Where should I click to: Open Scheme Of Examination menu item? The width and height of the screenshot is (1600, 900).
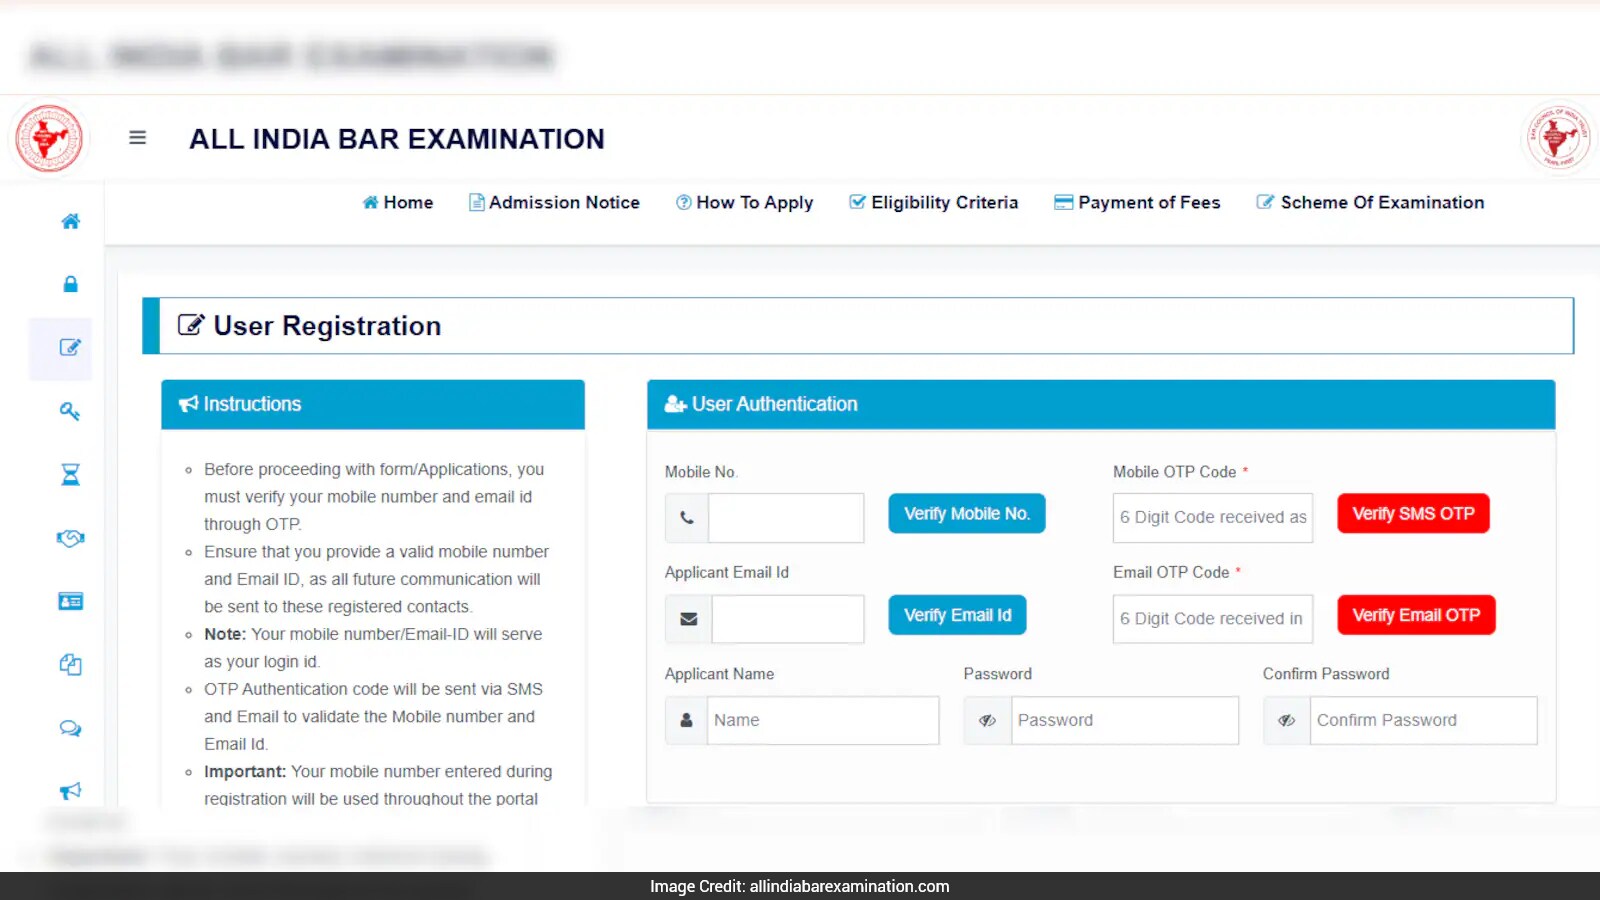pyautogui.click(x=1371, y=202)
